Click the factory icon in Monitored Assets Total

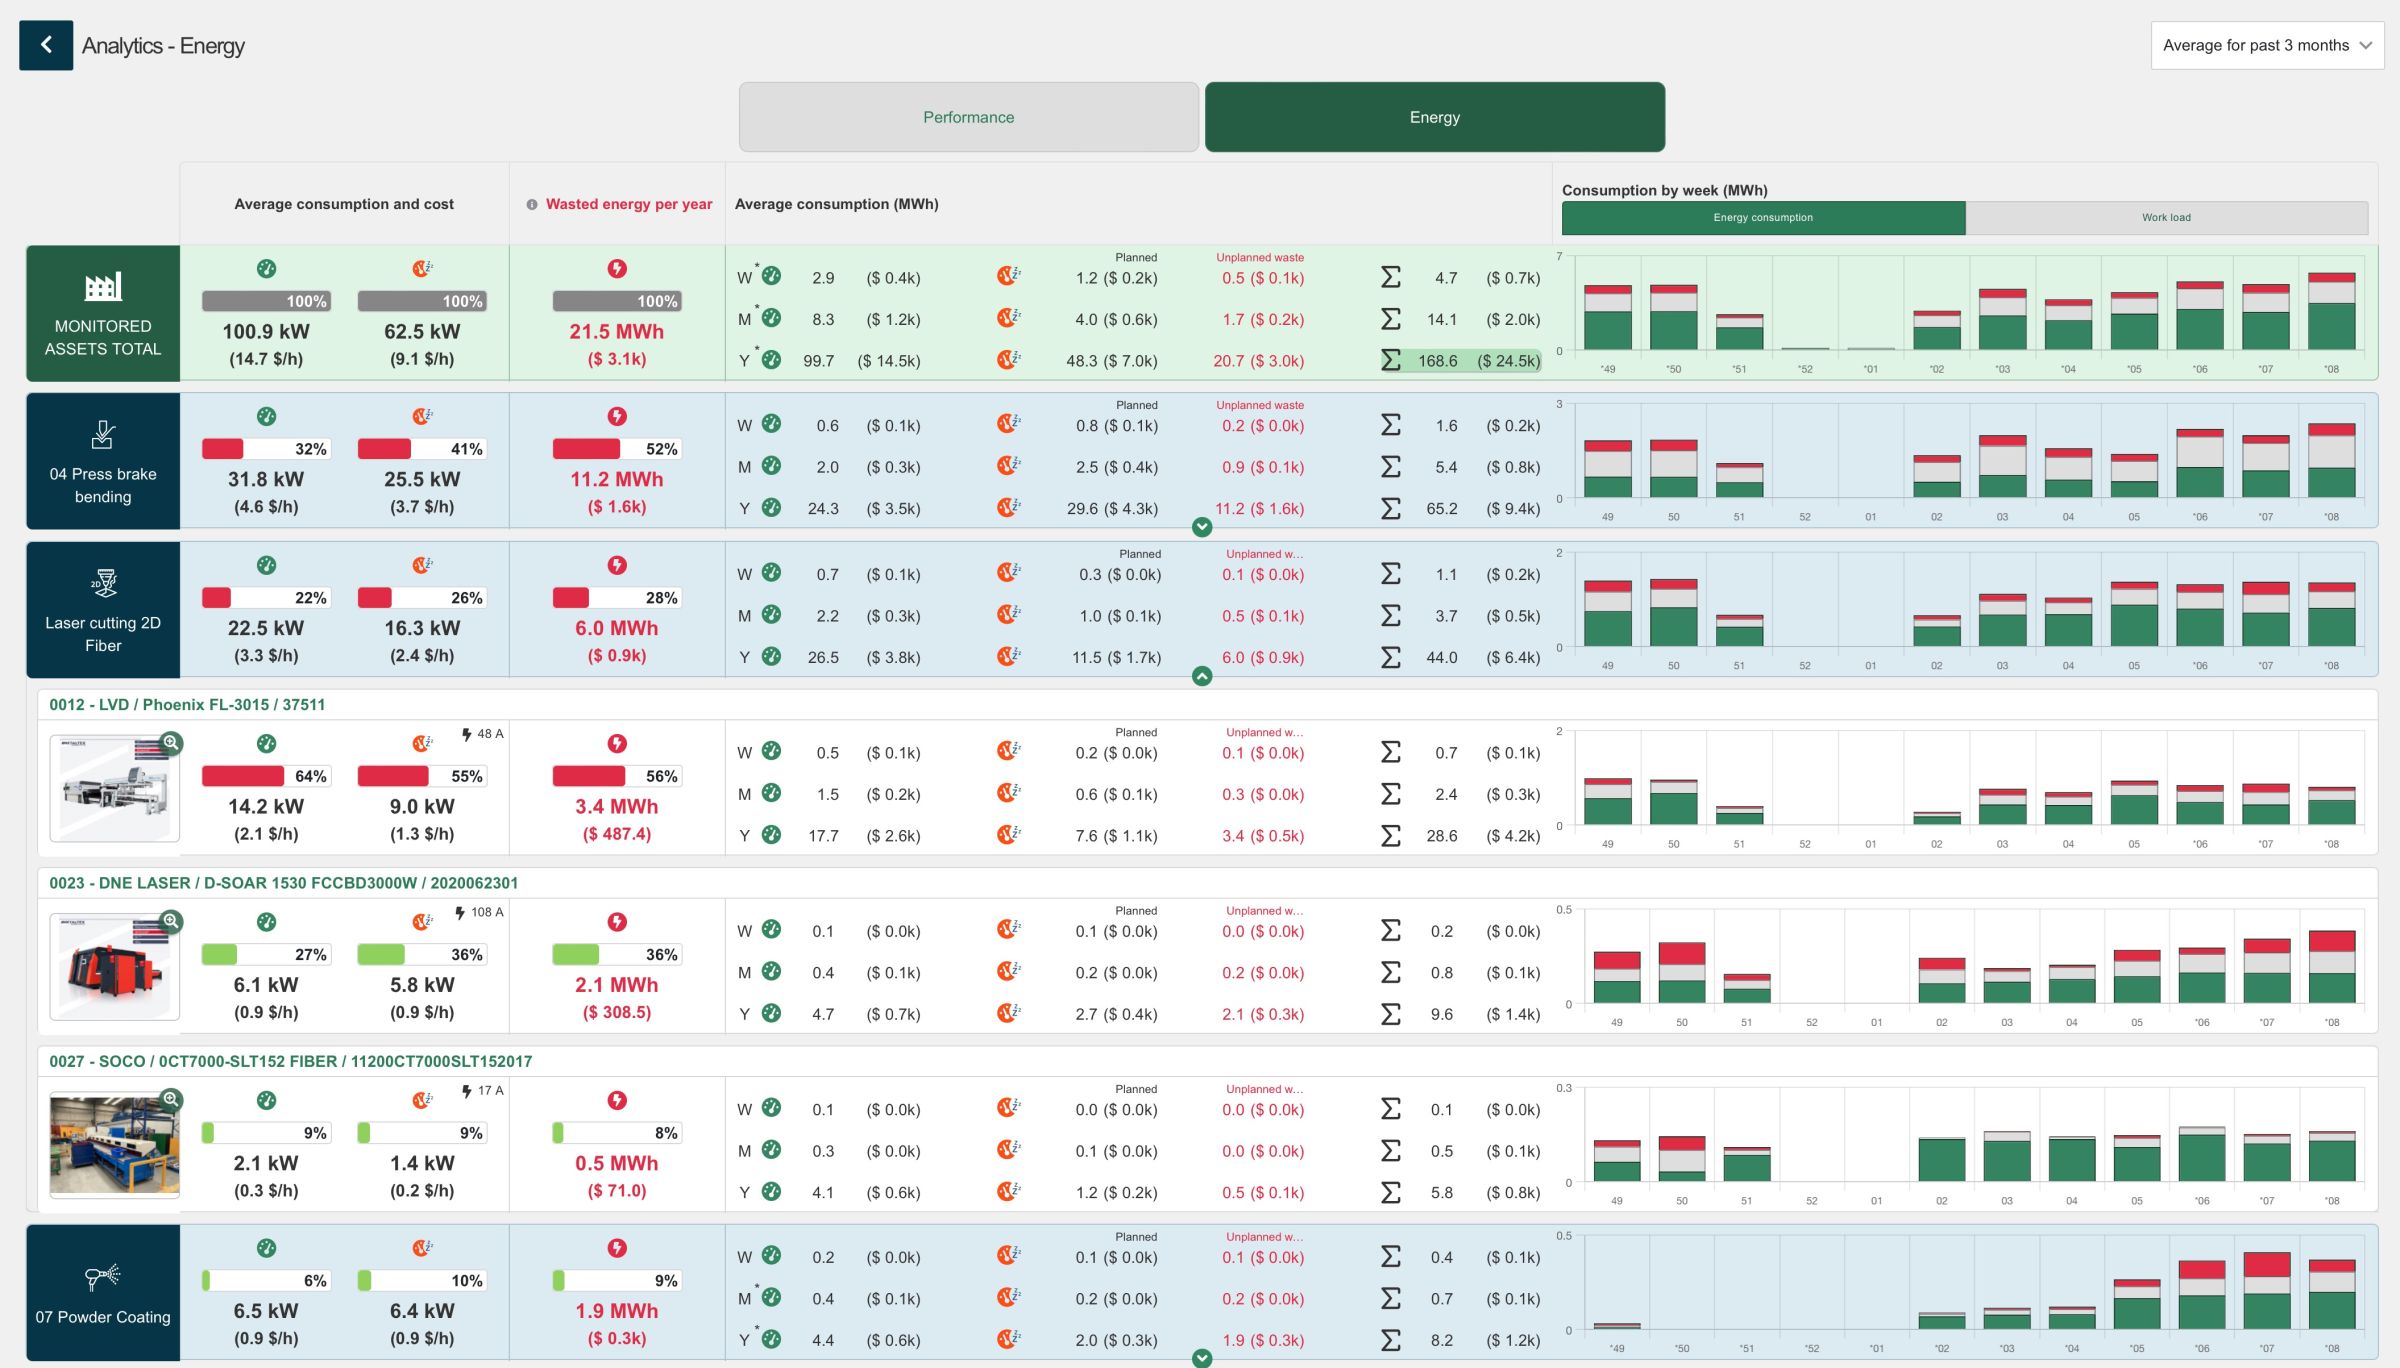point(103,287)
